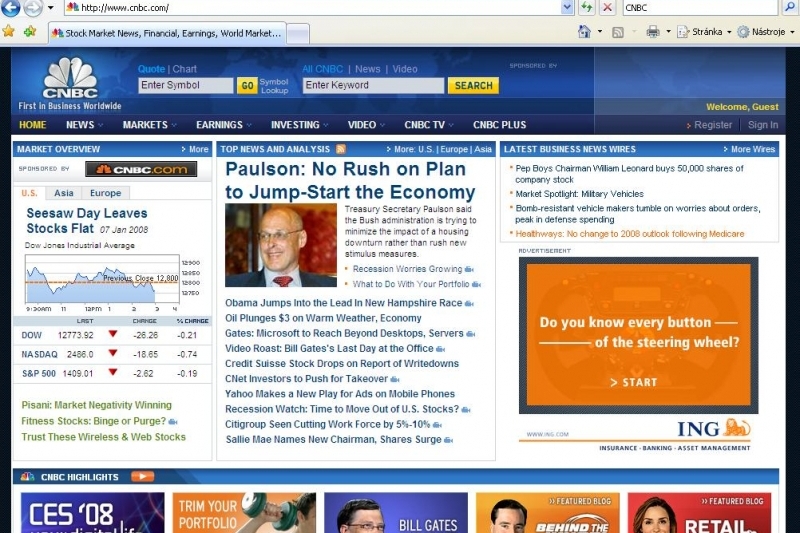Open a new blank browser tab
This screenshot has height=533, width=800.
pyautogui.click(x=298, y=34)
